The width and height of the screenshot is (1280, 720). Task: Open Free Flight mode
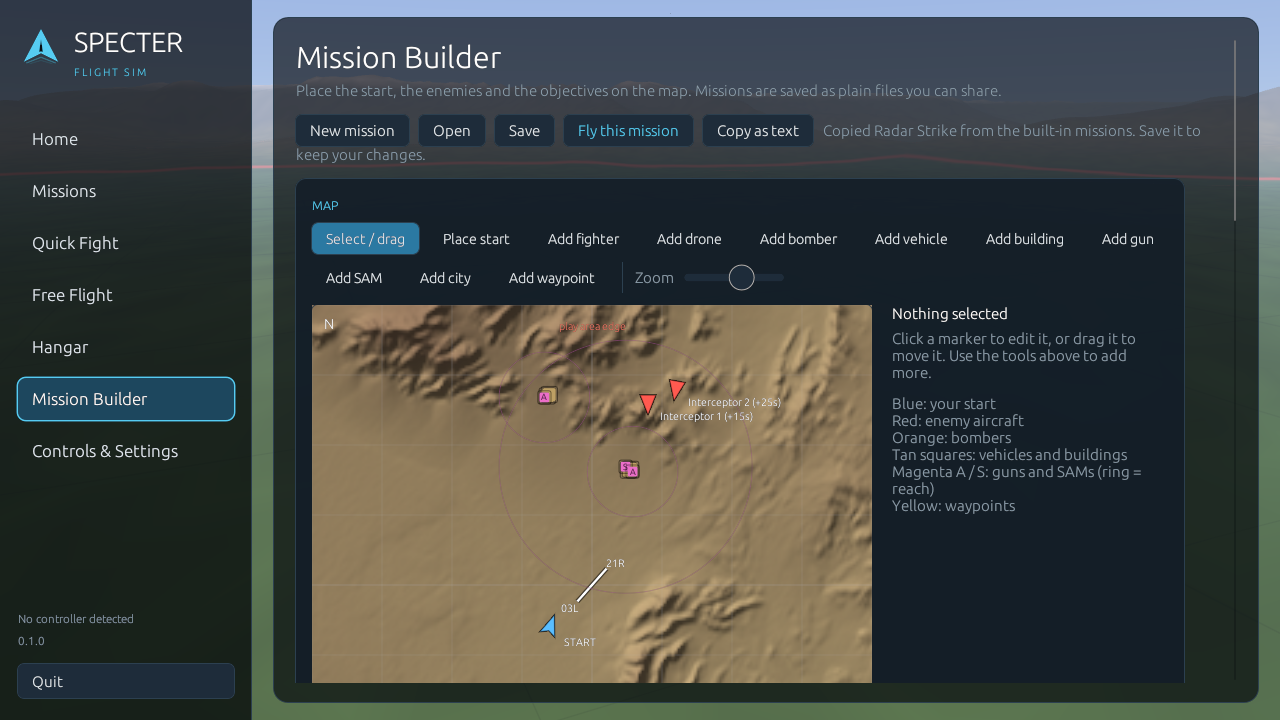click(126, 295)
